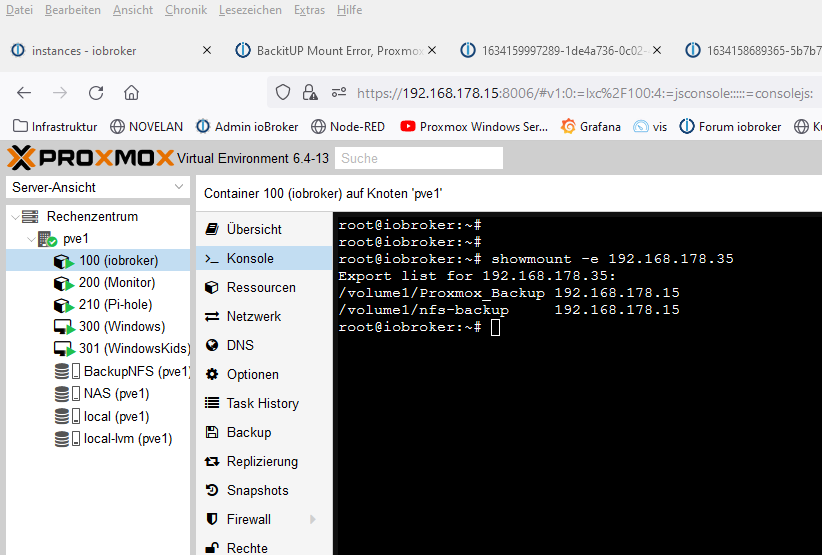The height and width of the screenshot is (555, 822).
Task: Close the 1634159997289 tab
Action: [x=657, y=50]
